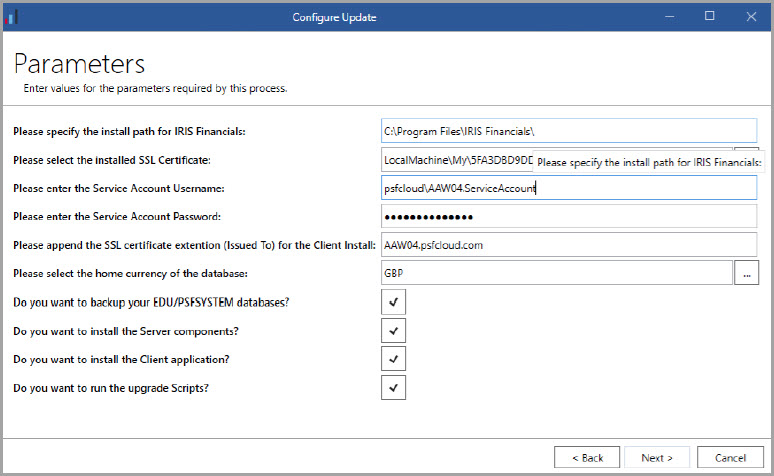Screen dimensions: 774x476
Task: Select the Service Account Password field
Action: click(568, 216)
